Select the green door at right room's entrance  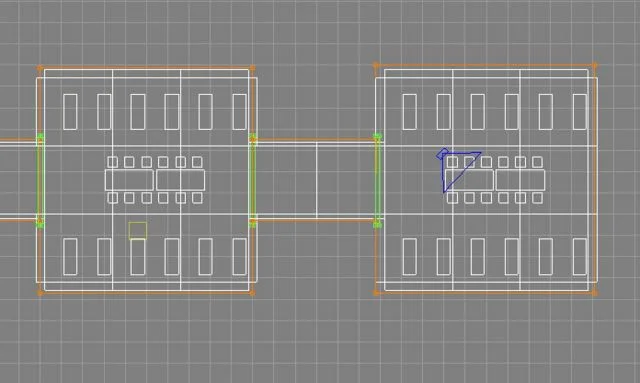coord(378,180)
